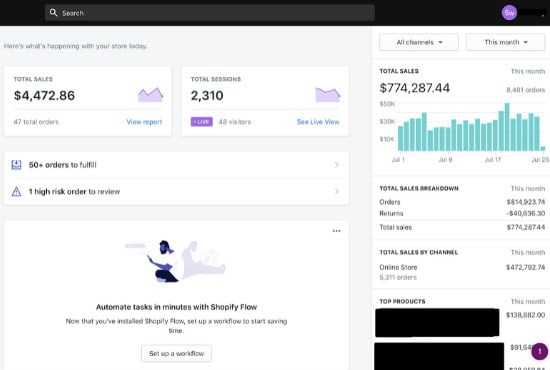Click the orders to fulfill inbox icon
Screen dimensions: 550x370
point(16,164)
